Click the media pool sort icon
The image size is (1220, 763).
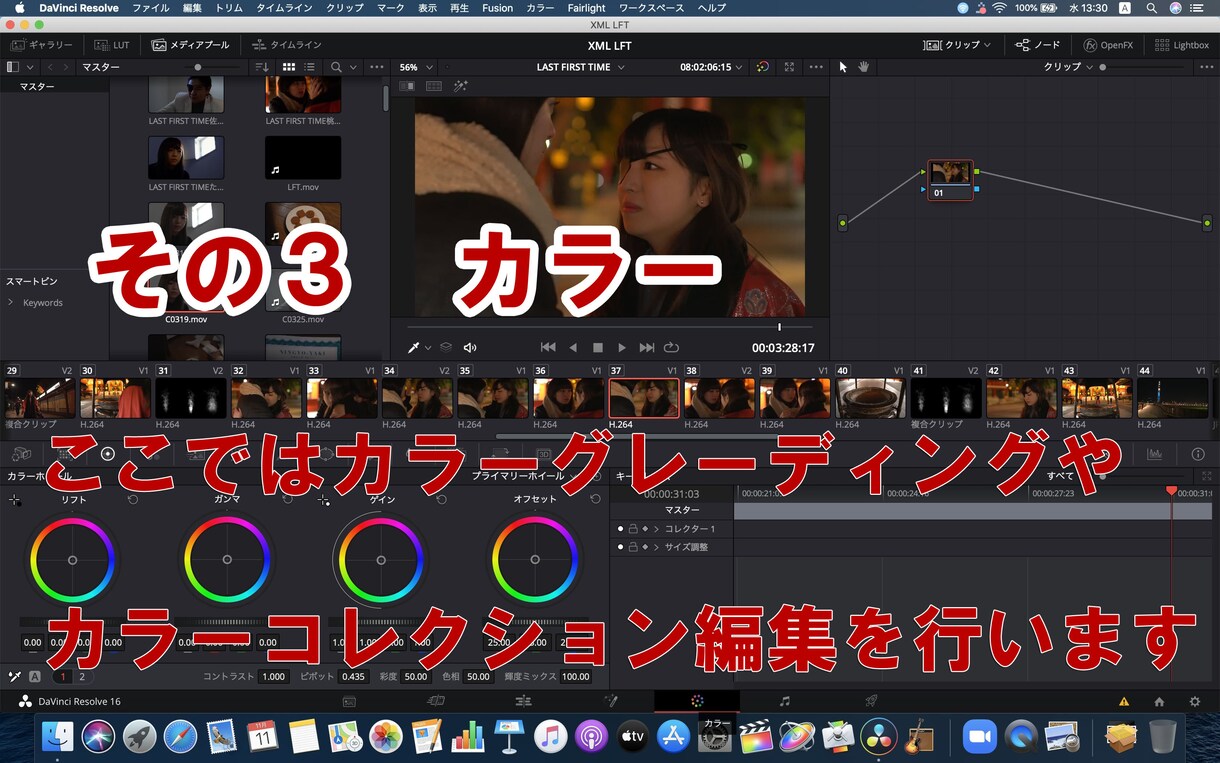tap(262, 67)
